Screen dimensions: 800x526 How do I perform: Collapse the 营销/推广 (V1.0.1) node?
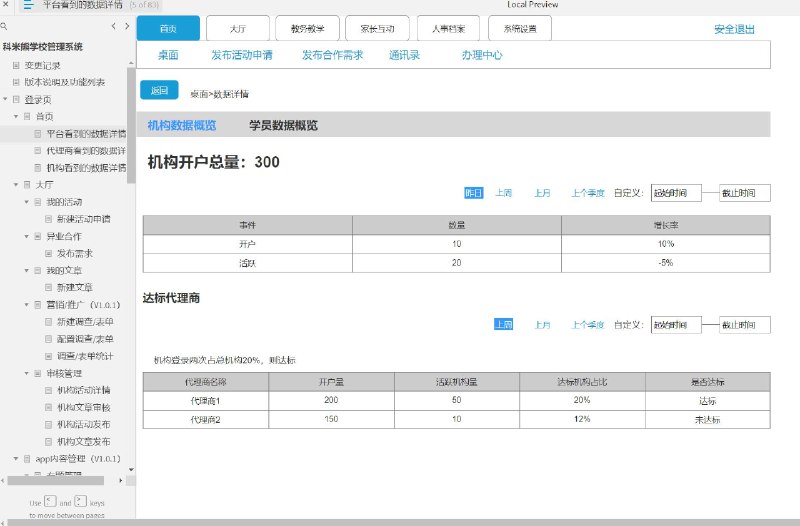tap(27, 305)
